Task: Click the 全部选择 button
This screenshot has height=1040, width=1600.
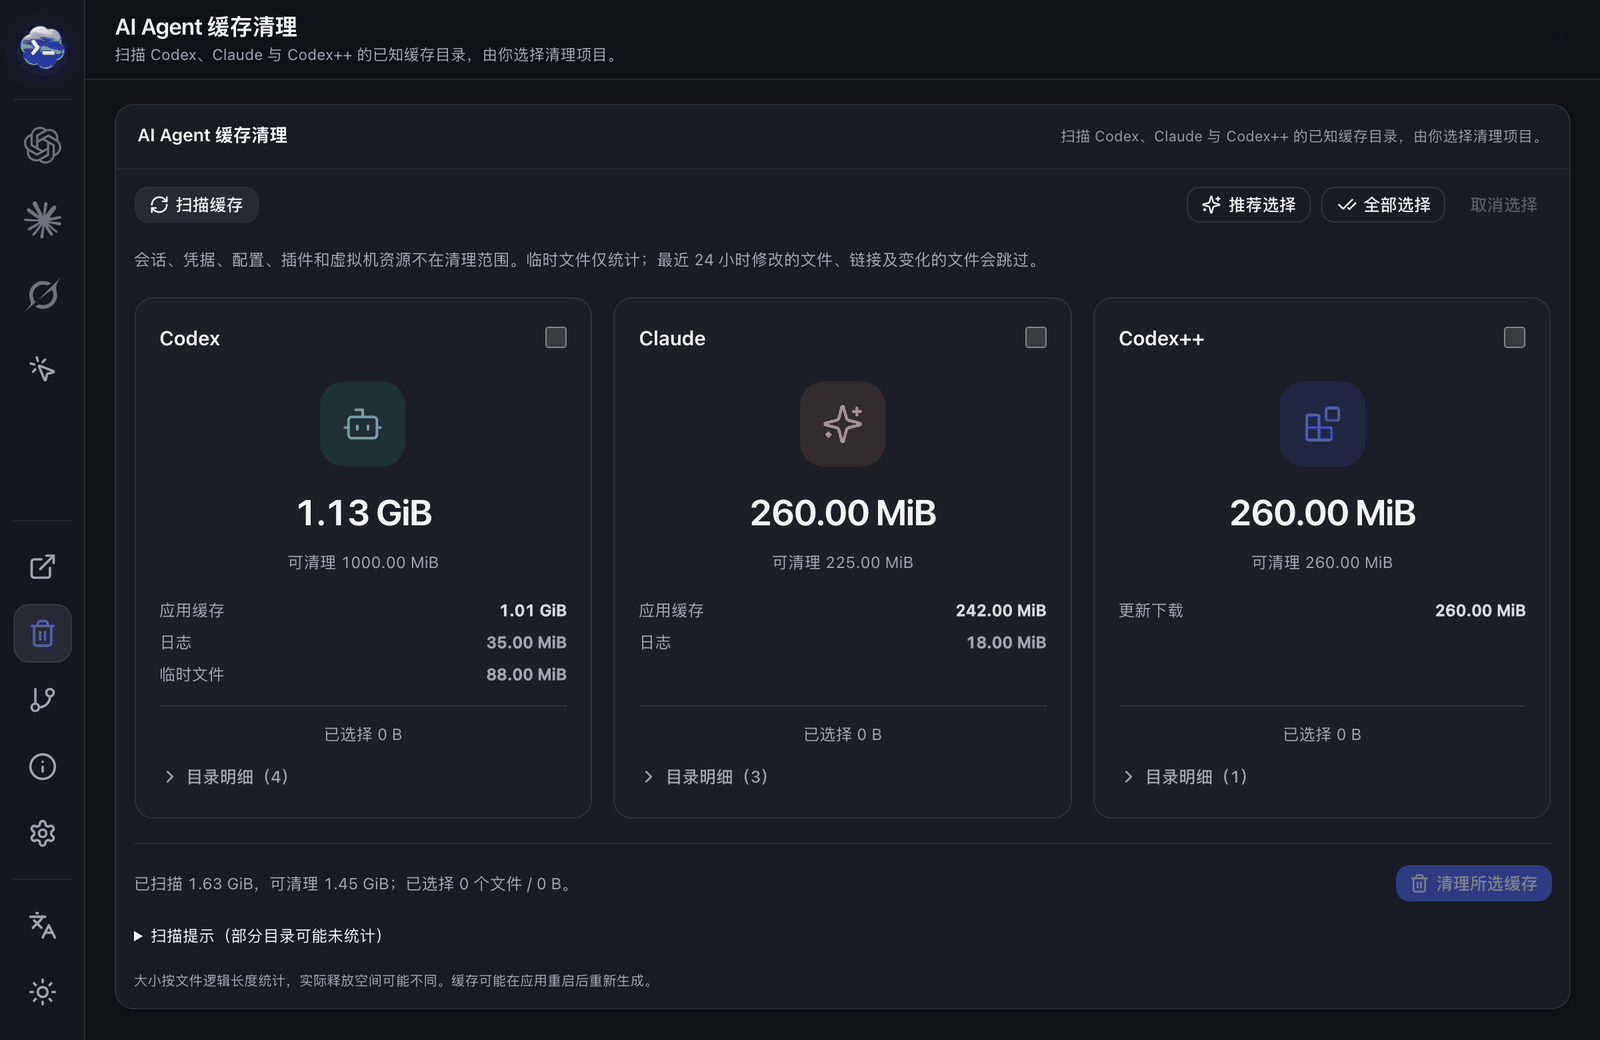Action: point(1383,205)
